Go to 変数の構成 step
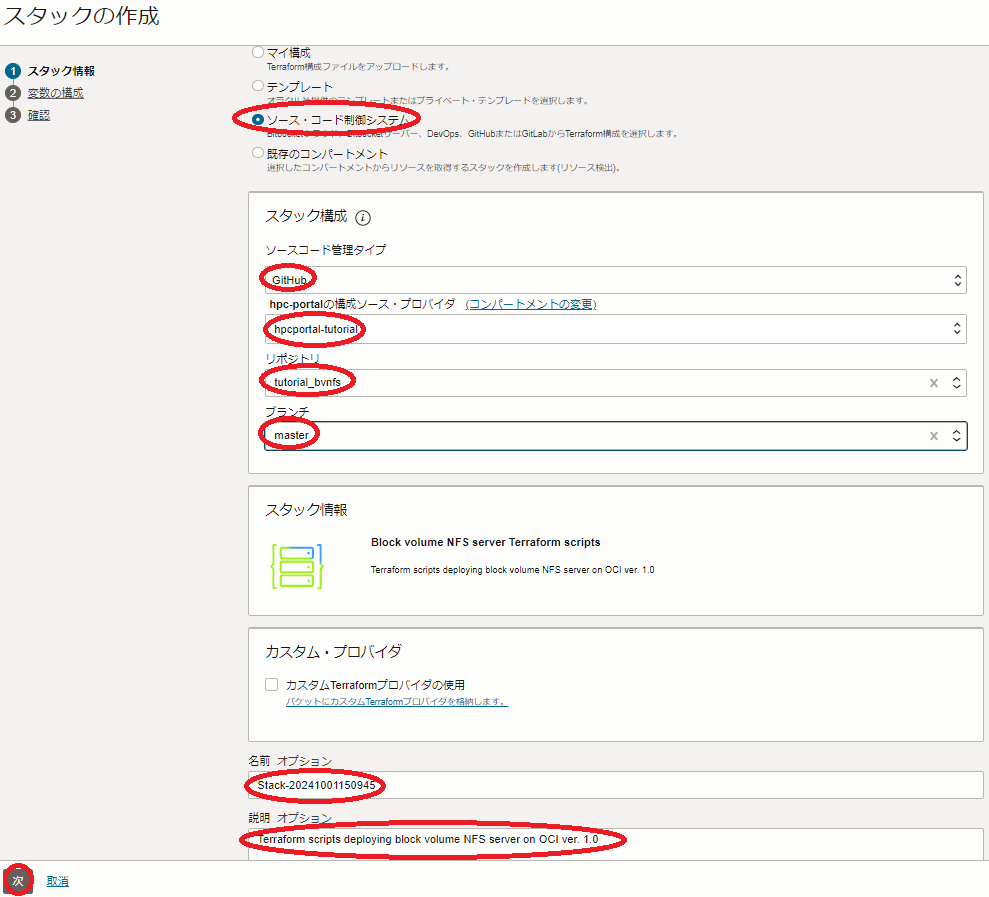 point(55,93)
